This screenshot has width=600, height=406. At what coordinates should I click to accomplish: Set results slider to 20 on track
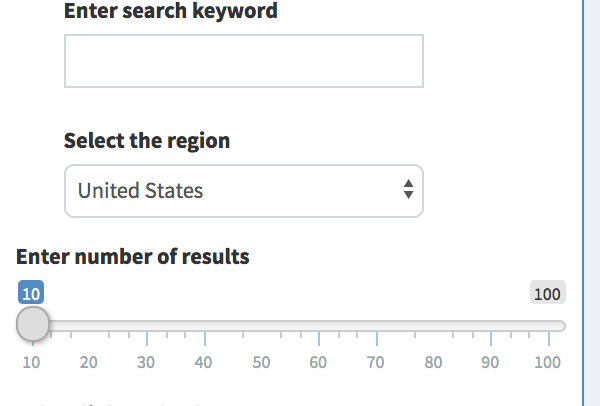90,325
